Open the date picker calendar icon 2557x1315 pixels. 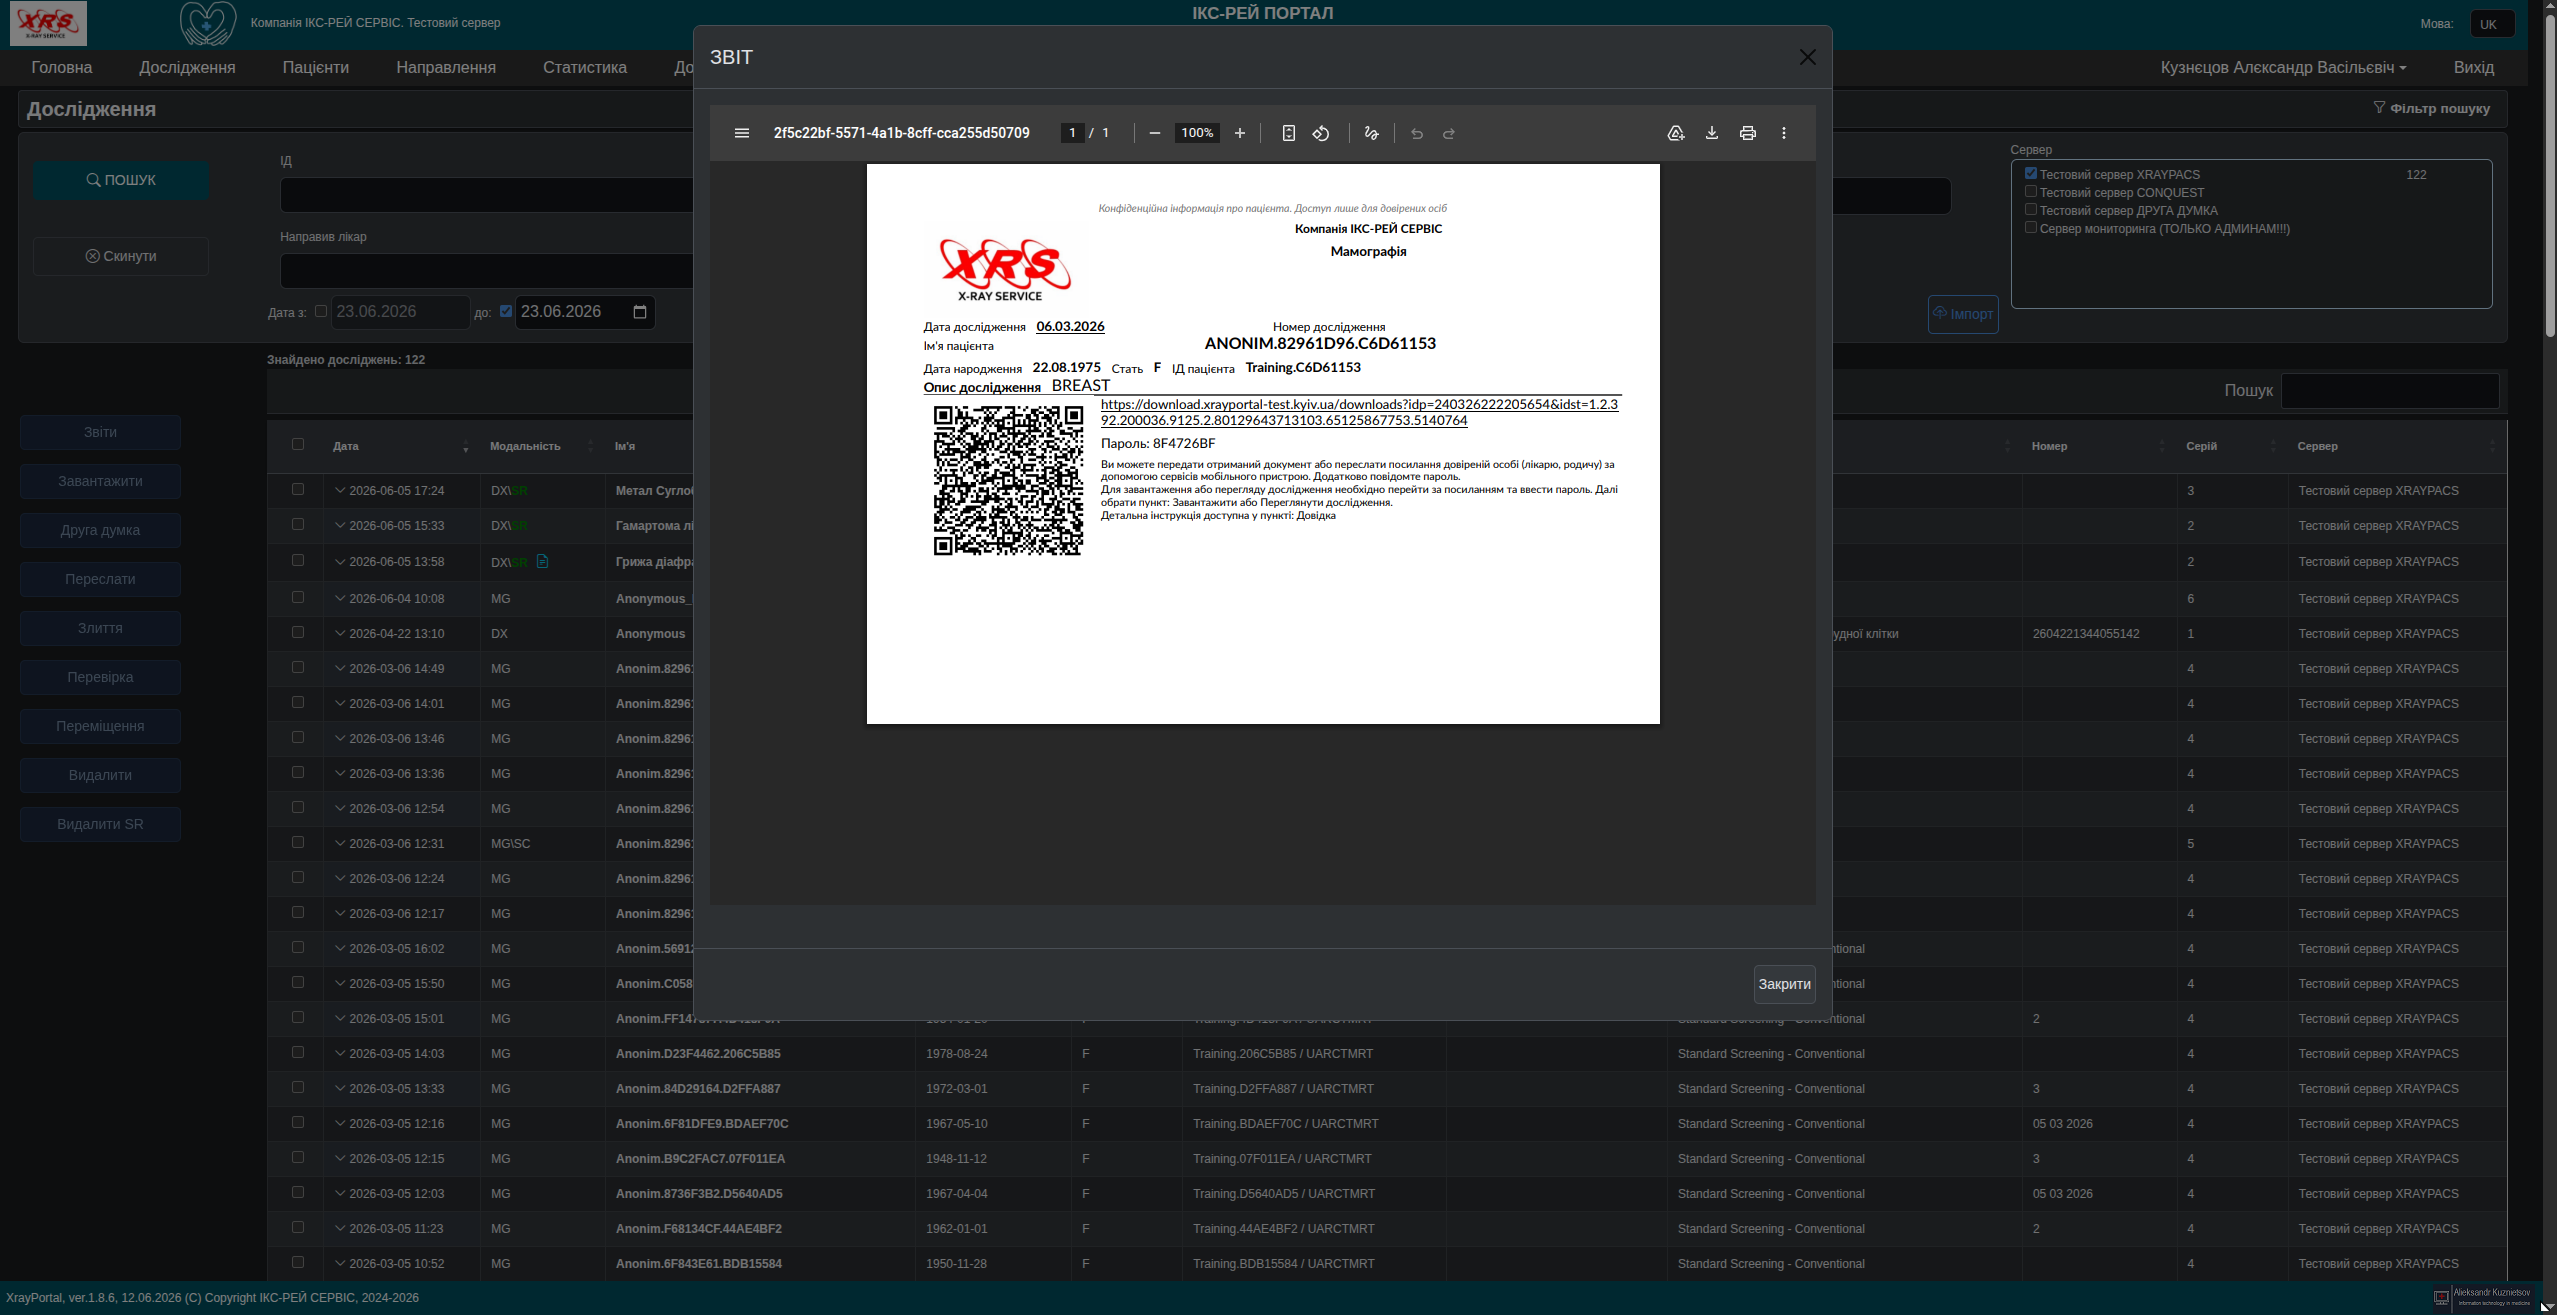click(640, 312)
